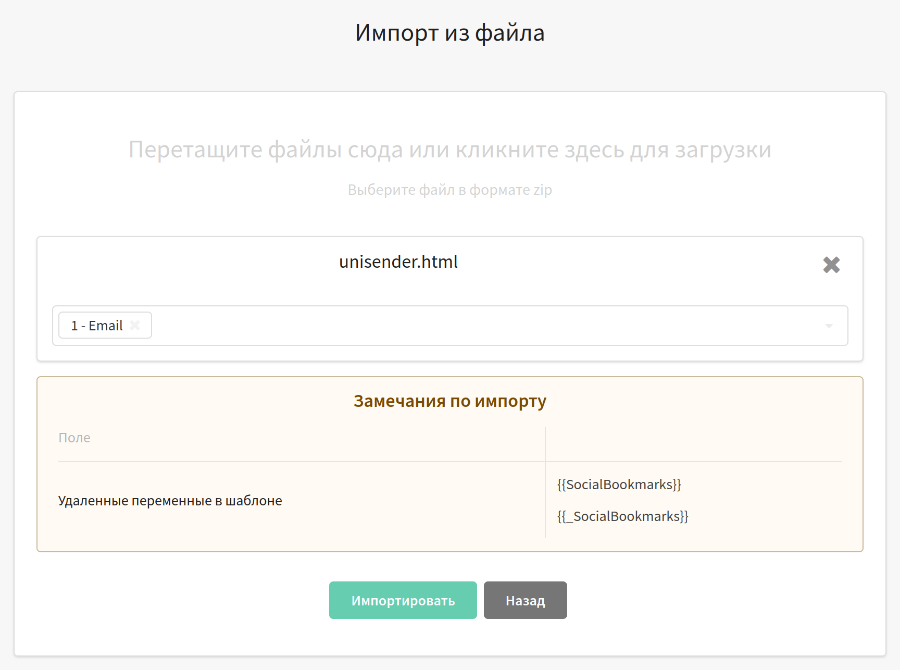Screen dimensions: 900x670
Task: Expand the list selection dropdown arrow
Action: [829, 326]
